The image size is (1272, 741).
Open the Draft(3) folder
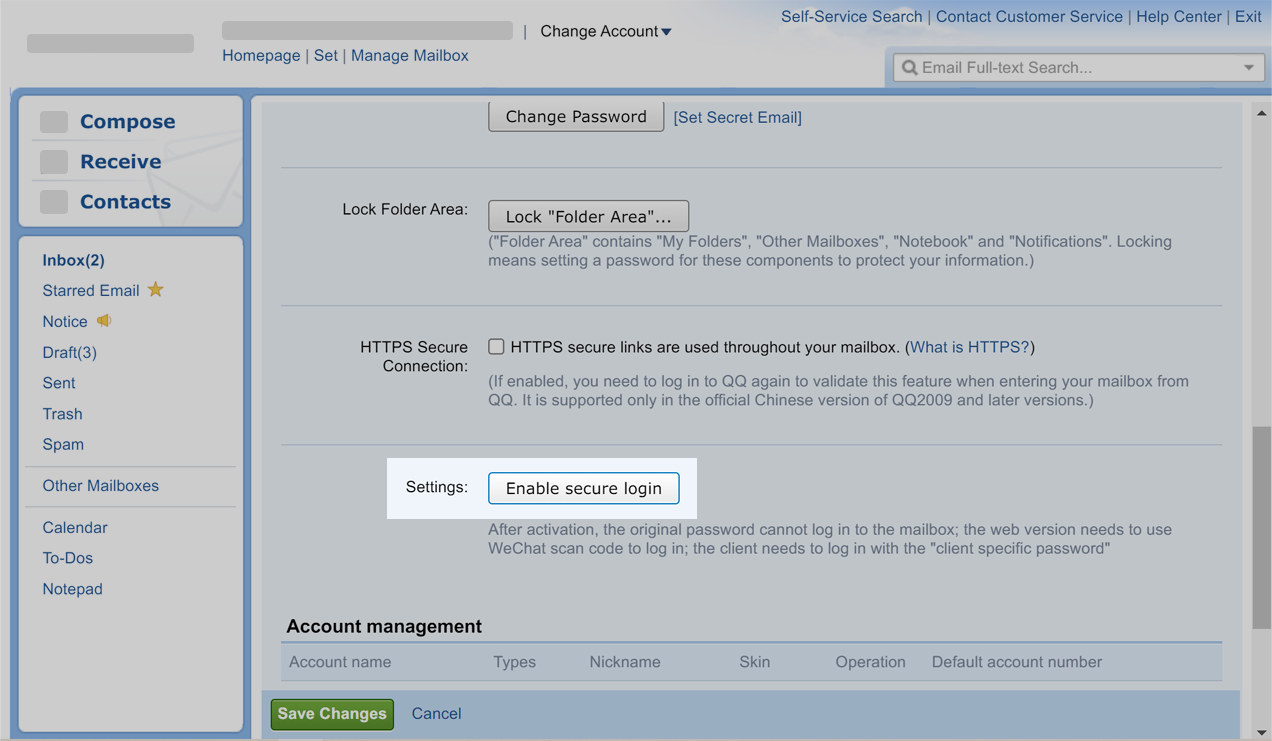(69, 352)
